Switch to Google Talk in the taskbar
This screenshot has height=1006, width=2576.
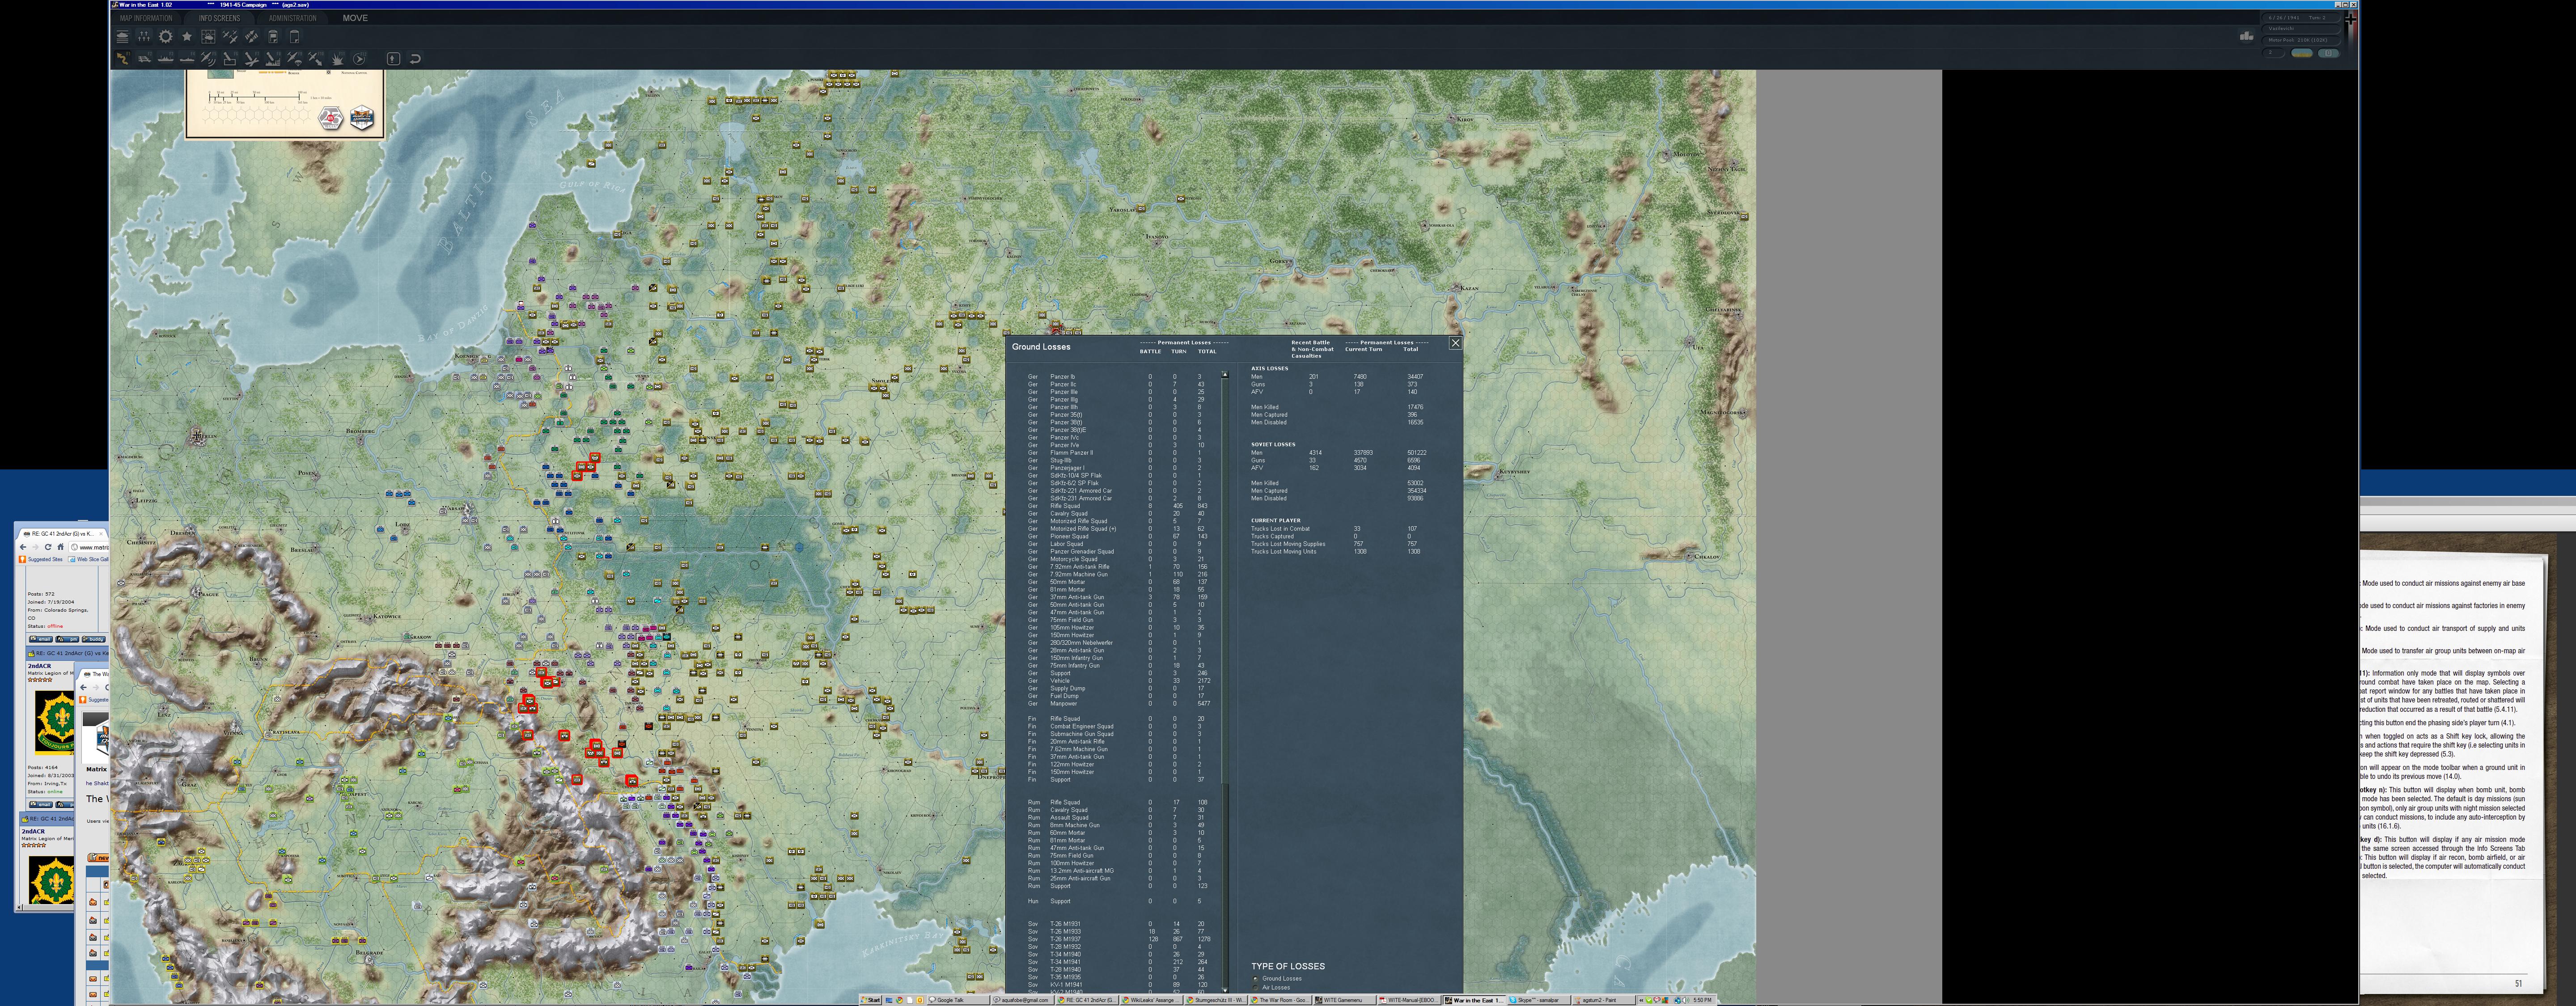coord(958,1000)
